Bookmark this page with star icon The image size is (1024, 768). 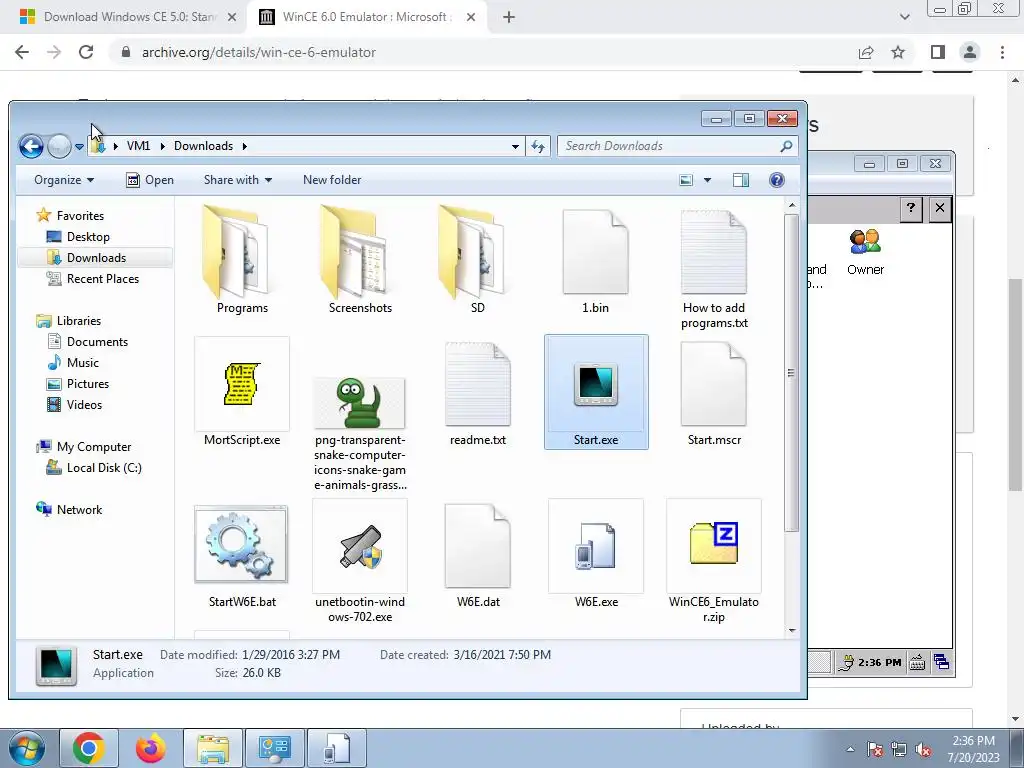[x=898, y=52]
